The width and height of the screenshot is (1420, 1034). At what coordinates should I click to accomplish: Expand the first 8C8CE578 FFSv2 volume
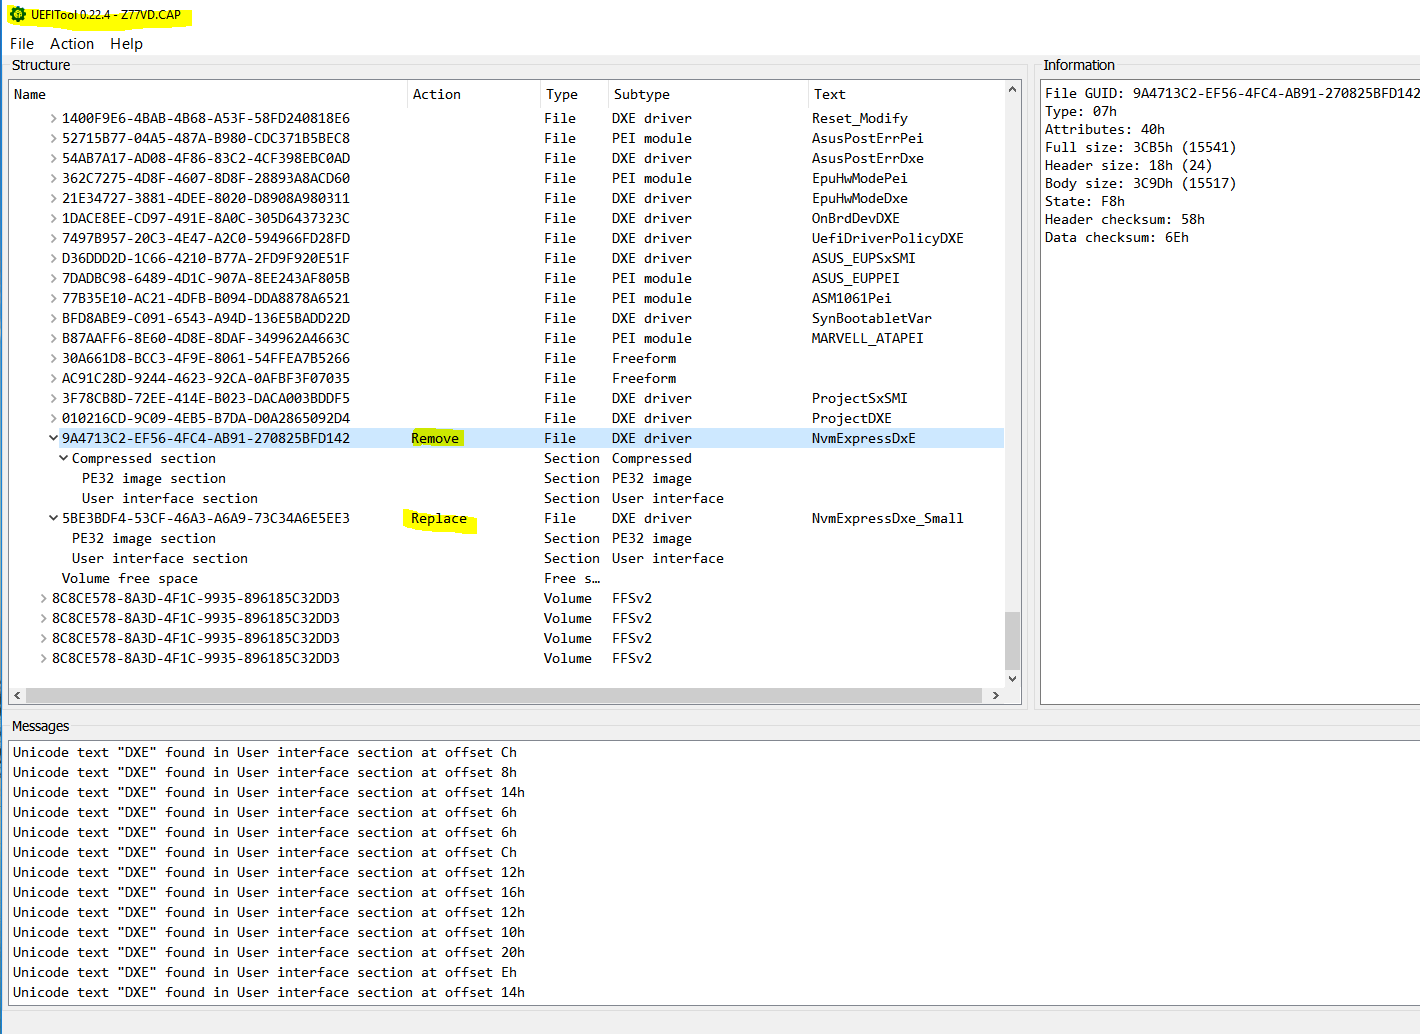[x=43, y=598]
